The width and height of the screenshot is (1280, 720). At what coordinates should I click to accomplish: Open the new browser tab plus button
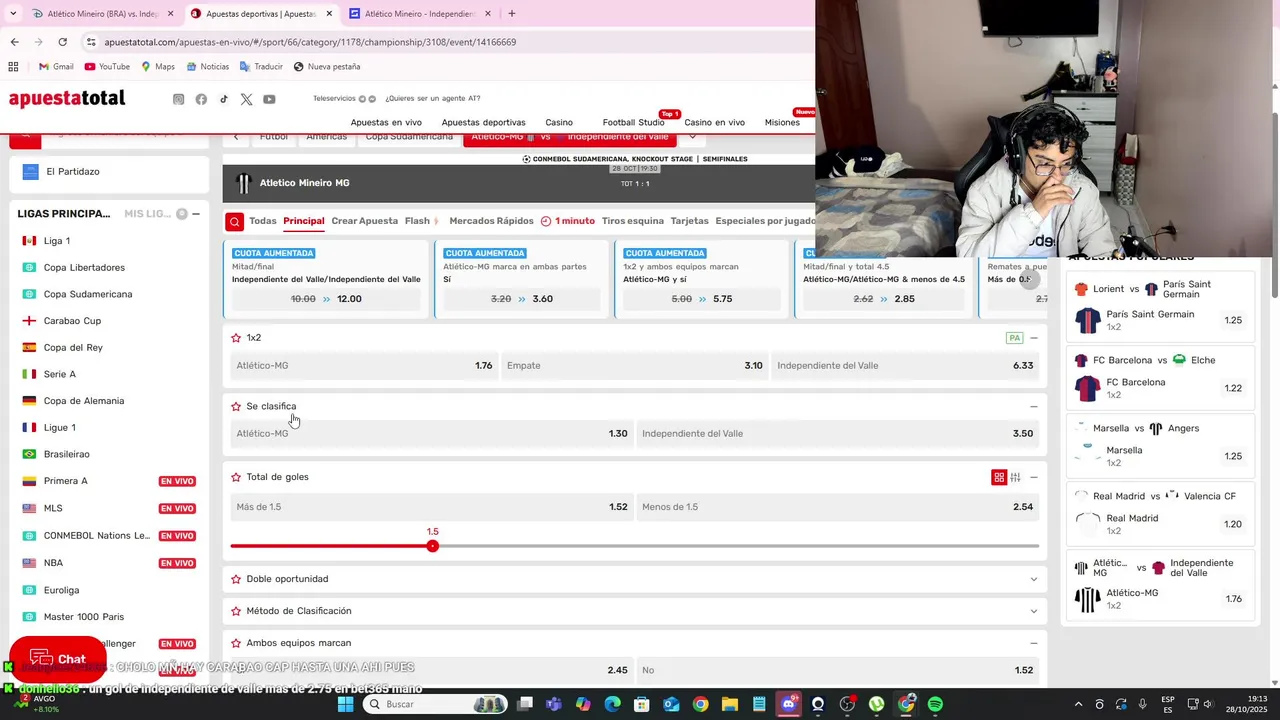pyautogui.click(x=512, y=14)
